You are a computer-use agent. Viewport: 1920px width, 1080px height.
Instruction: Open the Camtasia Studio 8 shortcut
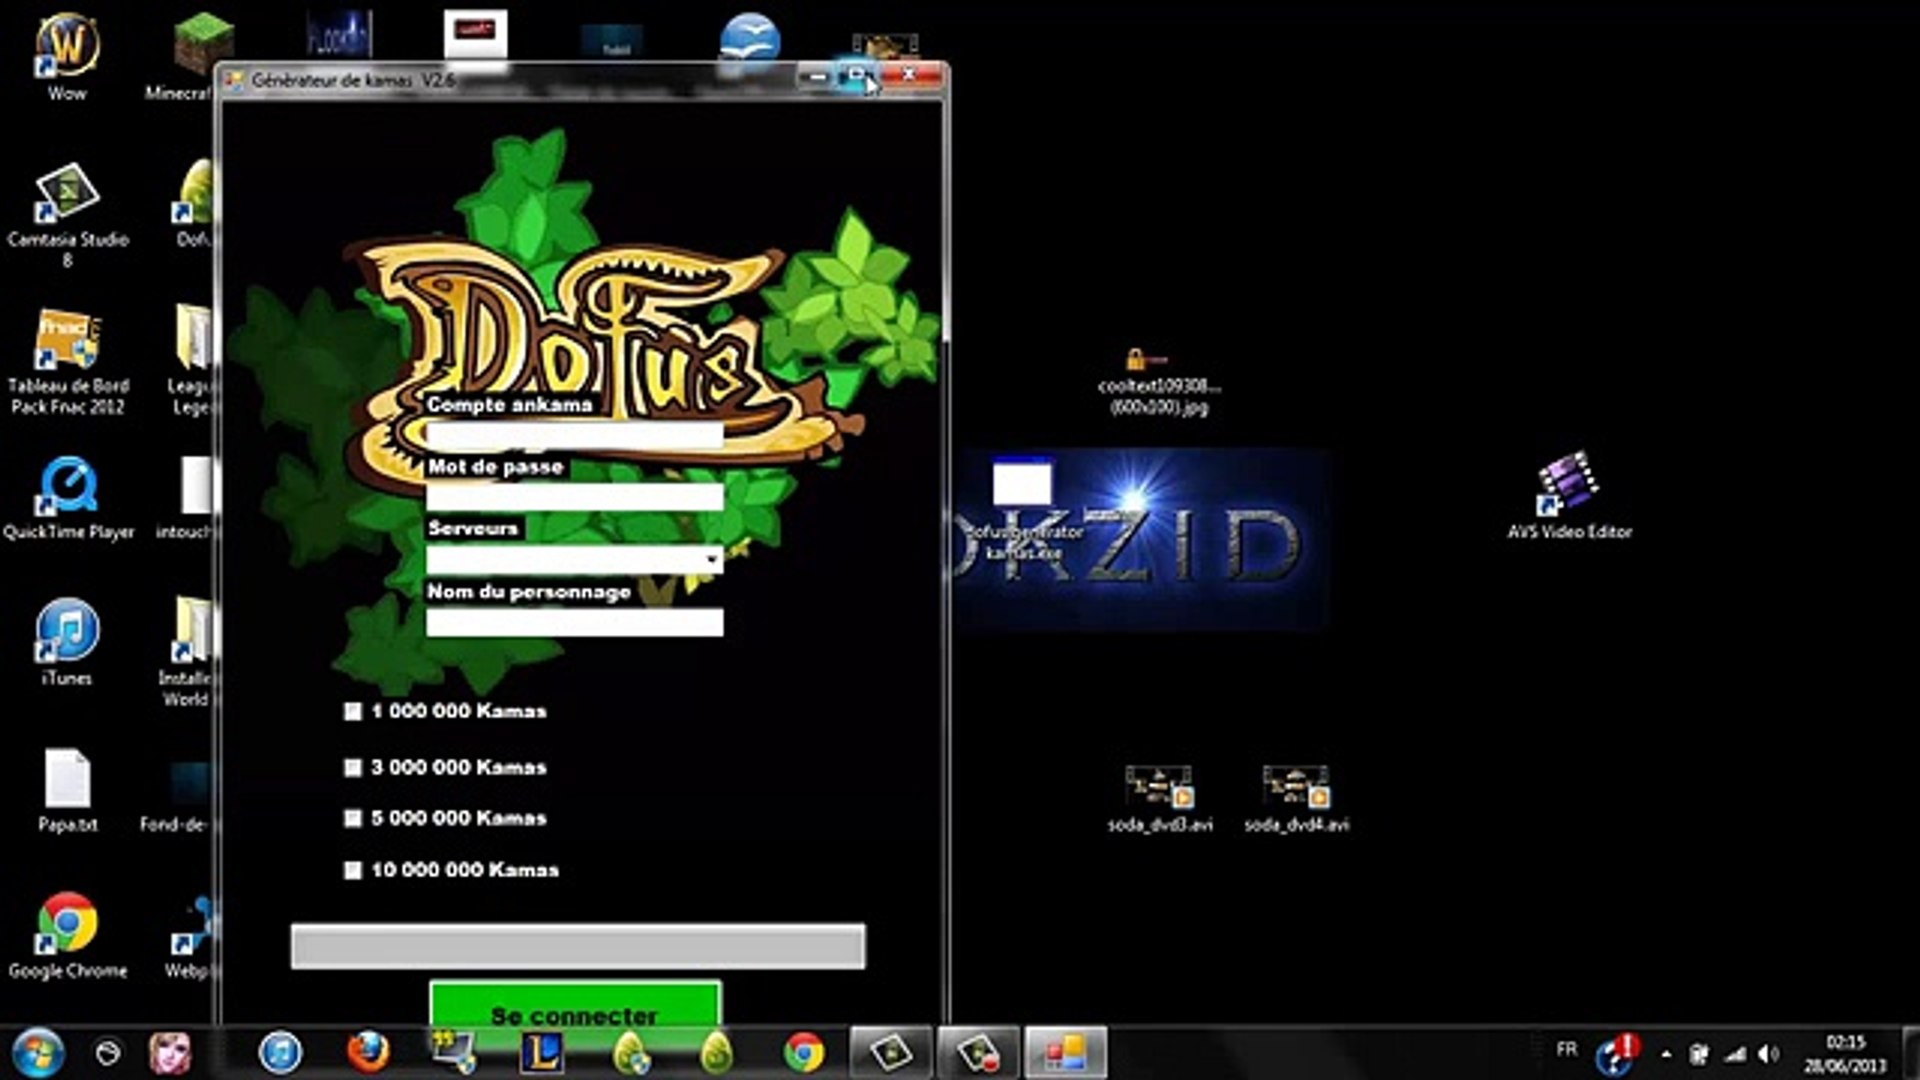pos(67,214)
